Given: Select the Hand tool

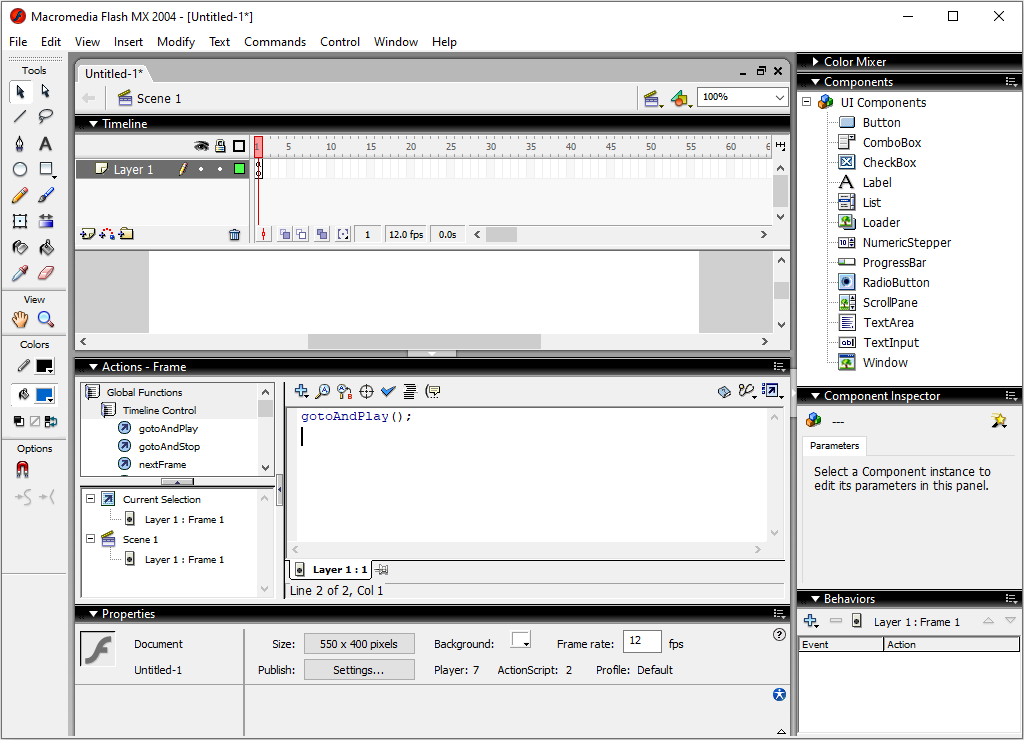Looking at the screenshot, I should 20,319.
